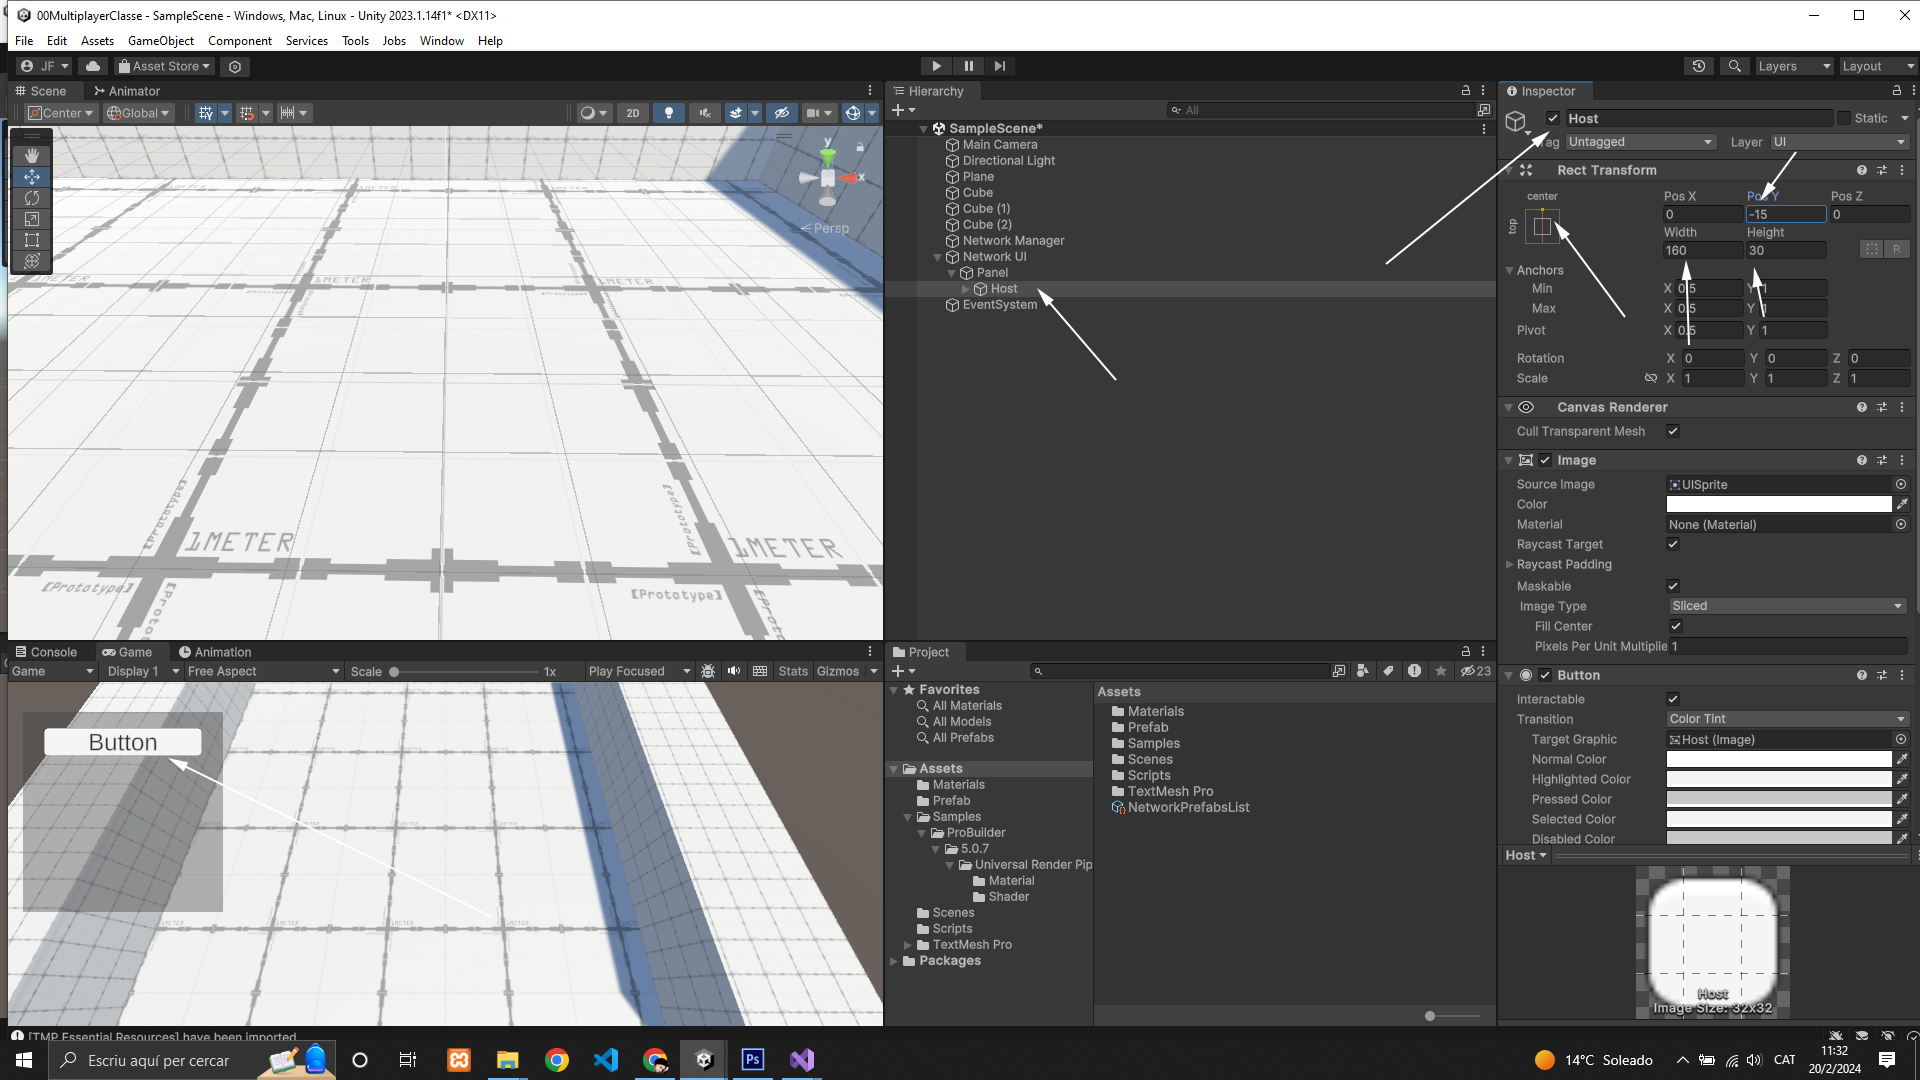Select the Hand view tool
This screenshot has width=1920, height=1080.
(x=32, y=156)
